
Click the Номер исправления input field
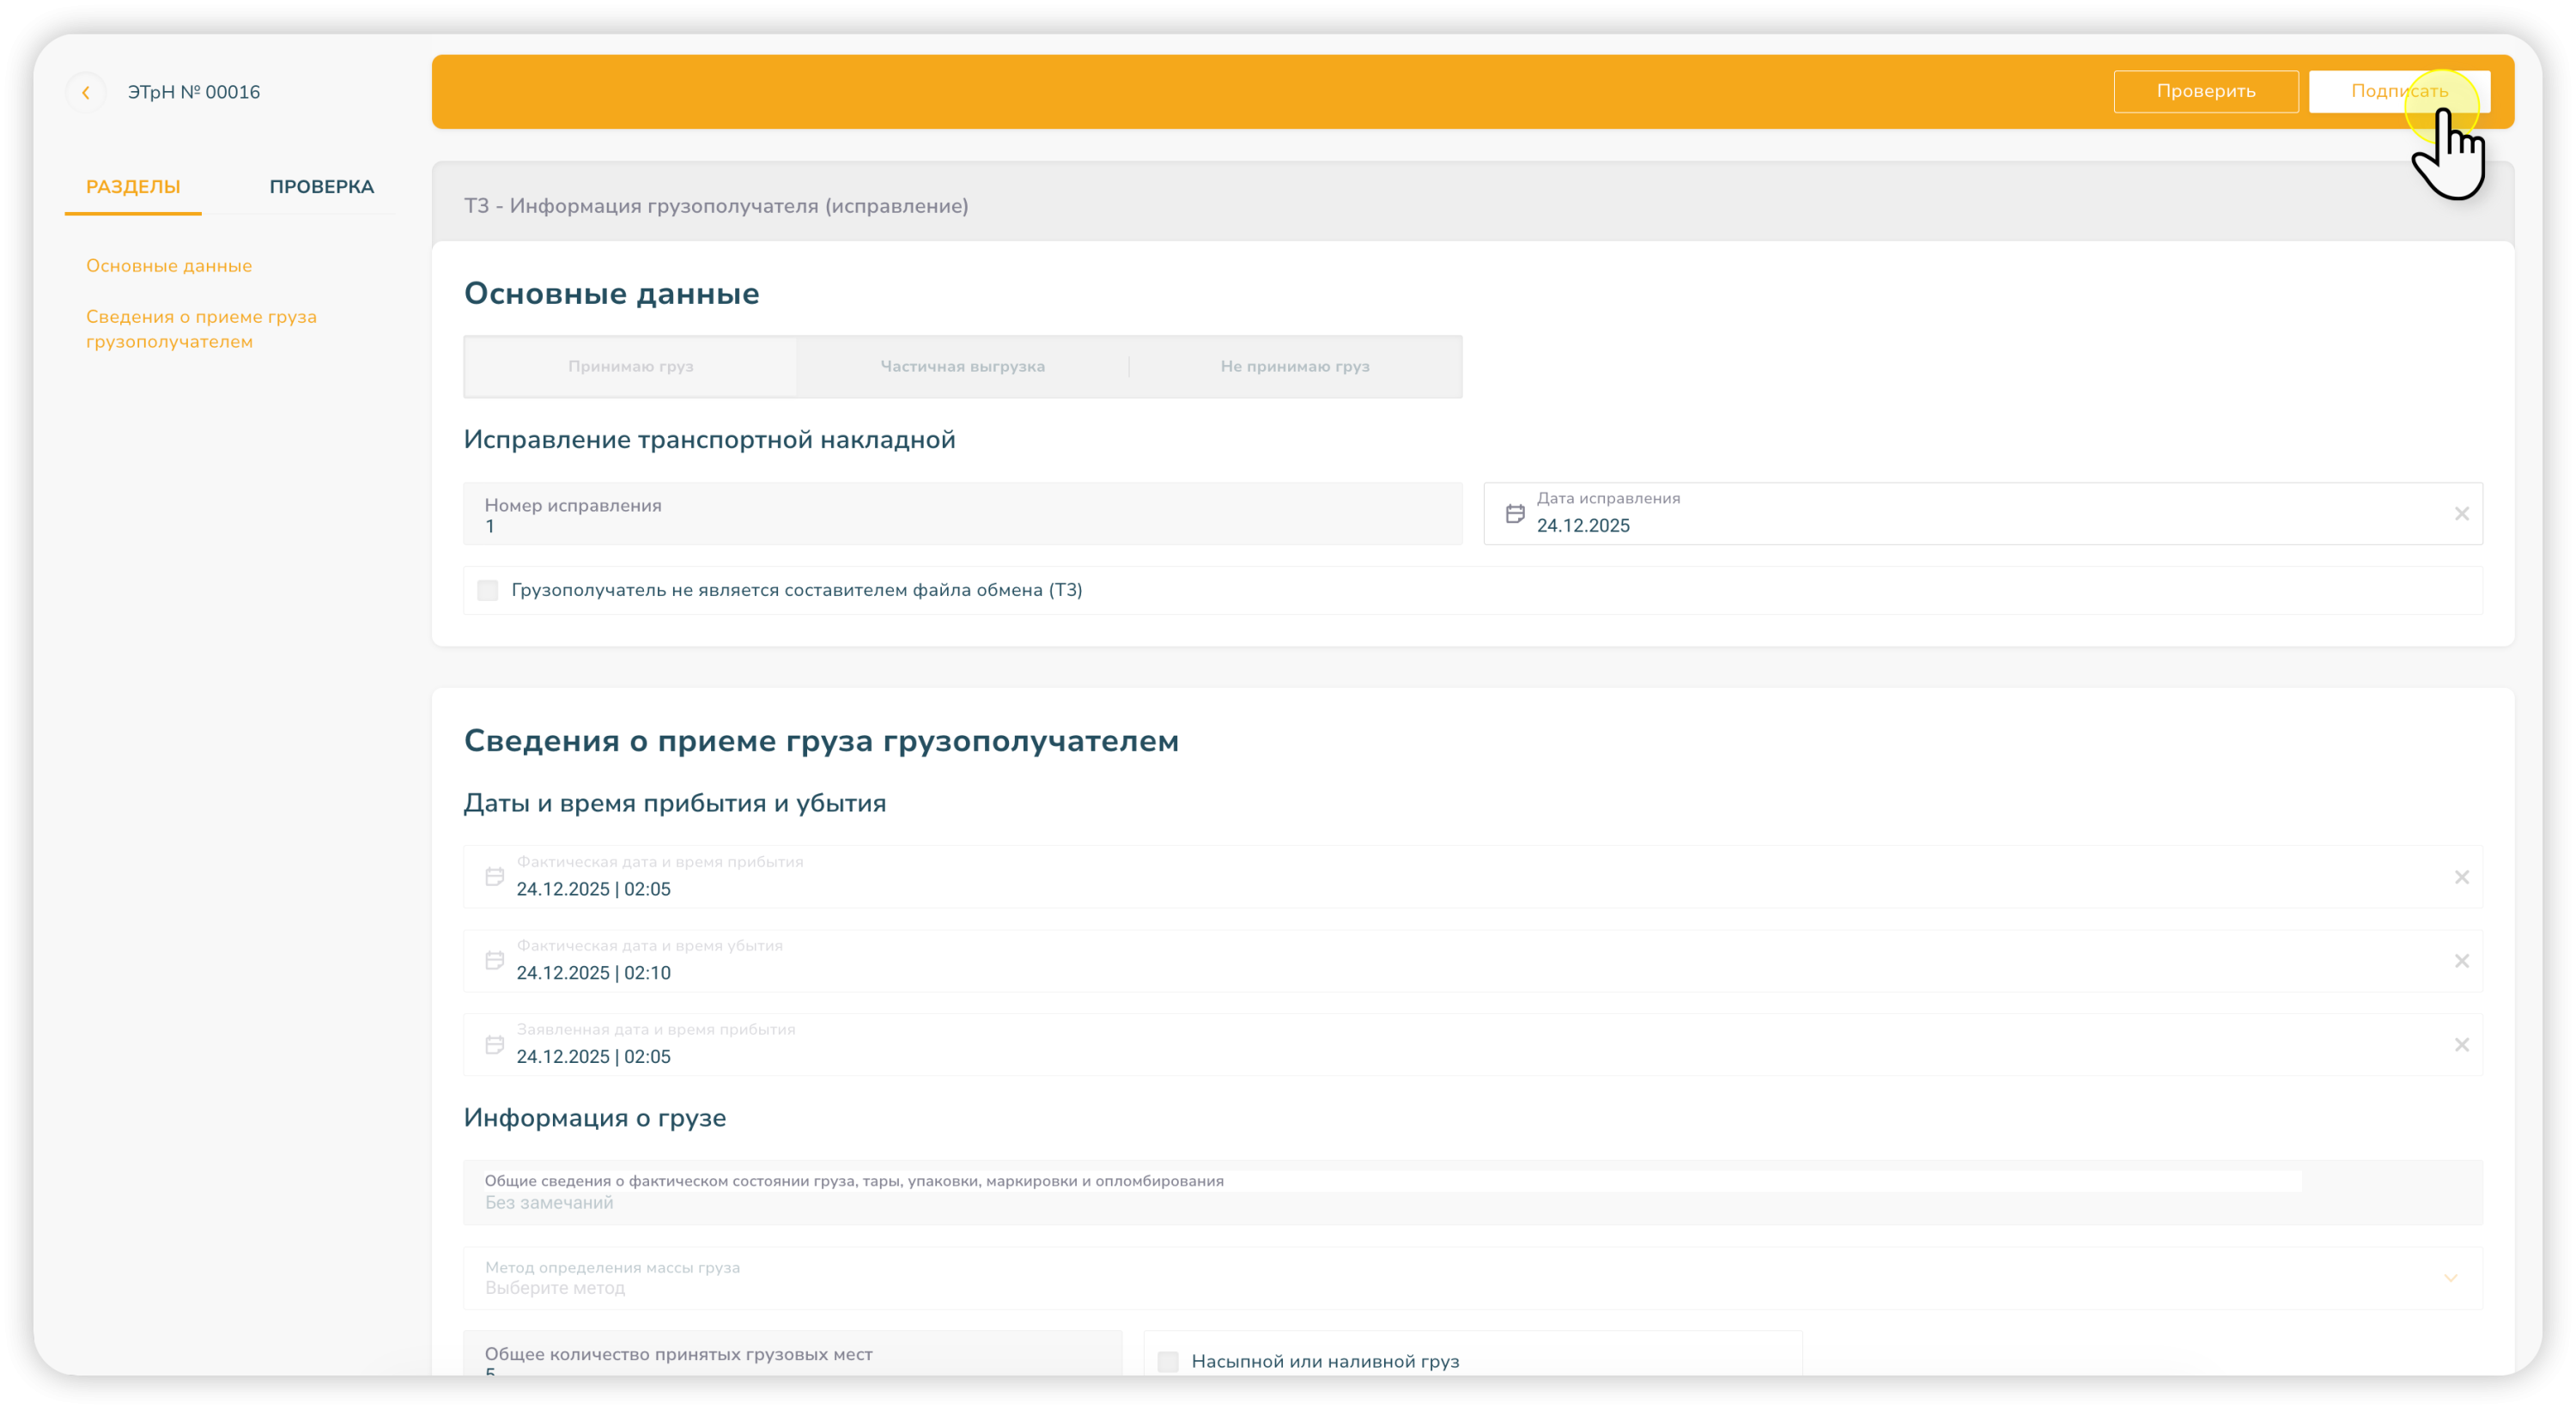click(962, 515)
